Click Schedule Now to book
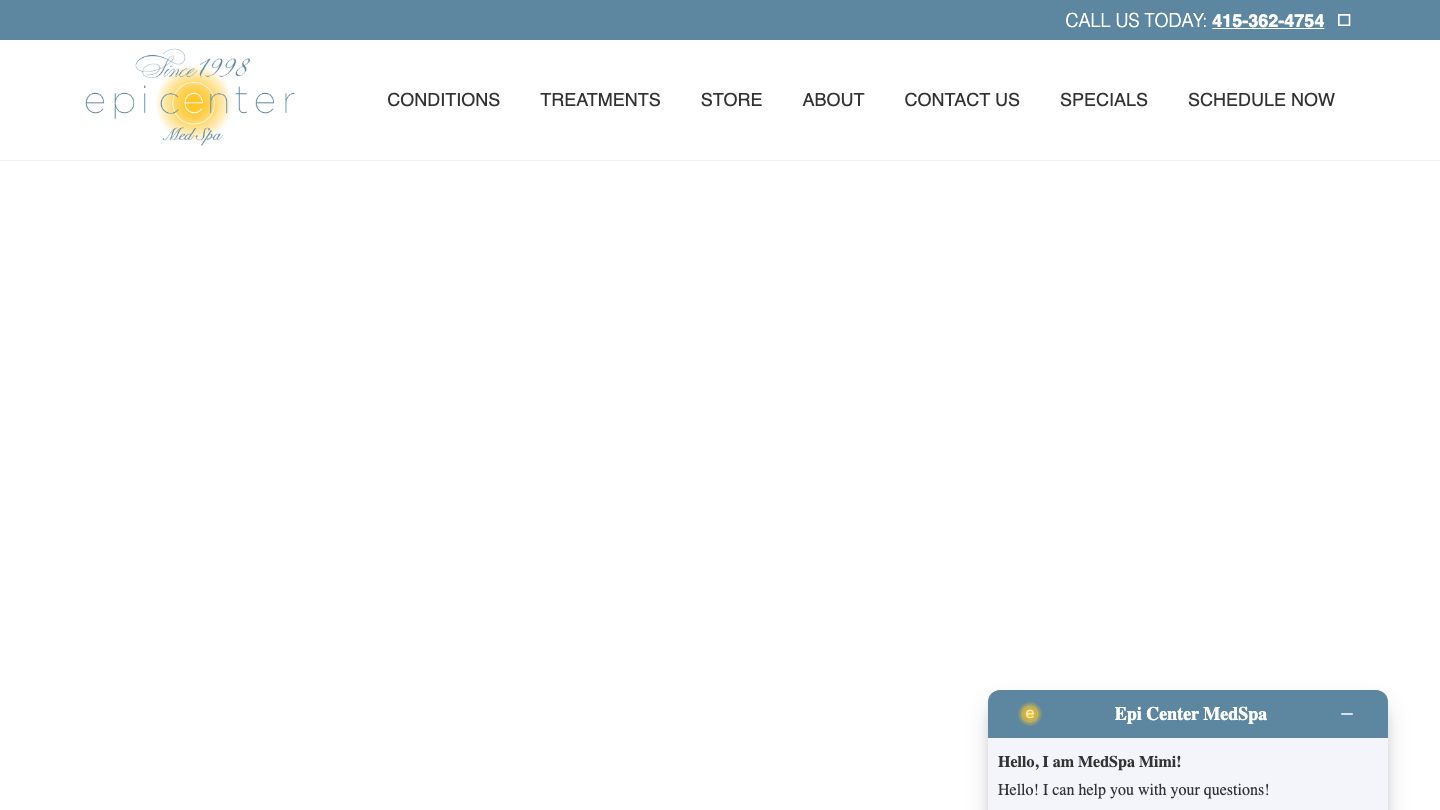The image size is (1440, 810). point(1261,100)
